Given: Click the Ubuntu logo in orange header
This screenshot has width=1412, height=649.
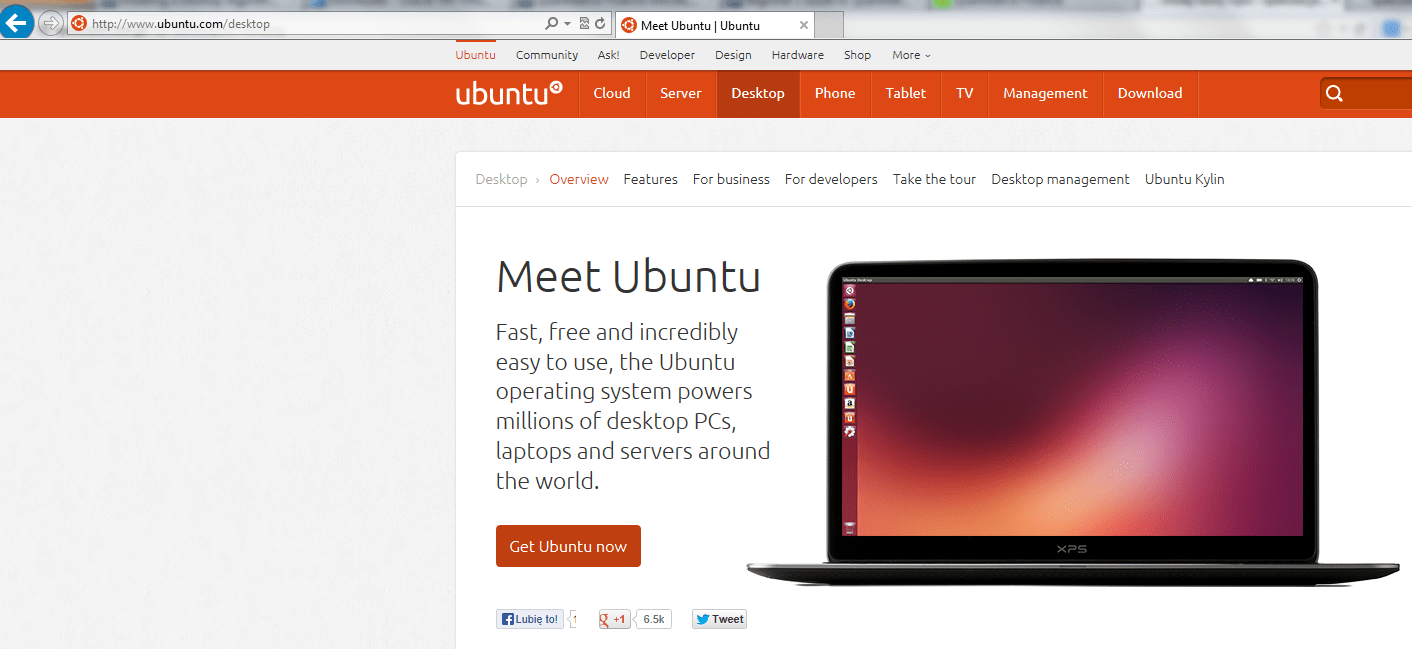Looking at the screenshot, I should tap(509, 93).
